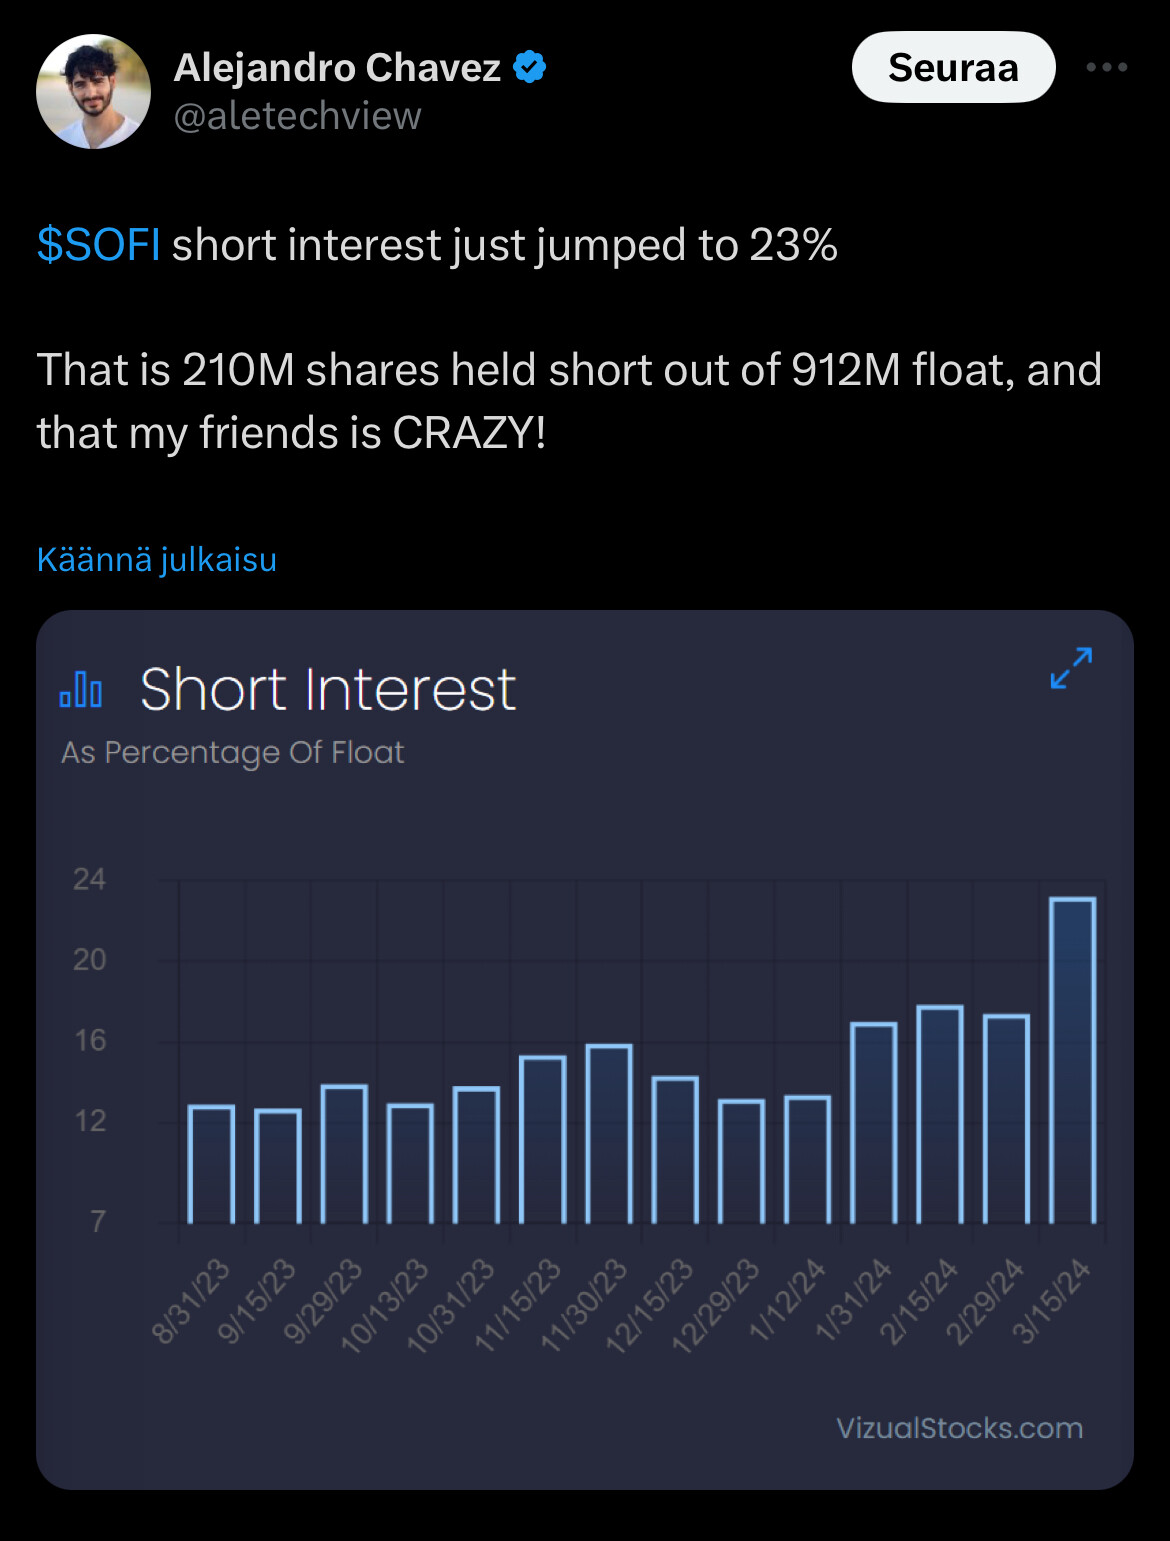
Task: Open the $SOFI cashtag link
Action: [x=98, y=245]
